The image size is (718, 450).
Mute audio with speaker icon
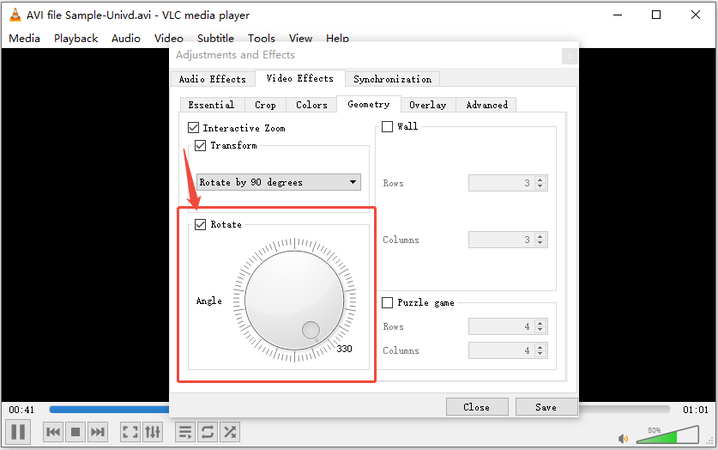pos(623,439)
